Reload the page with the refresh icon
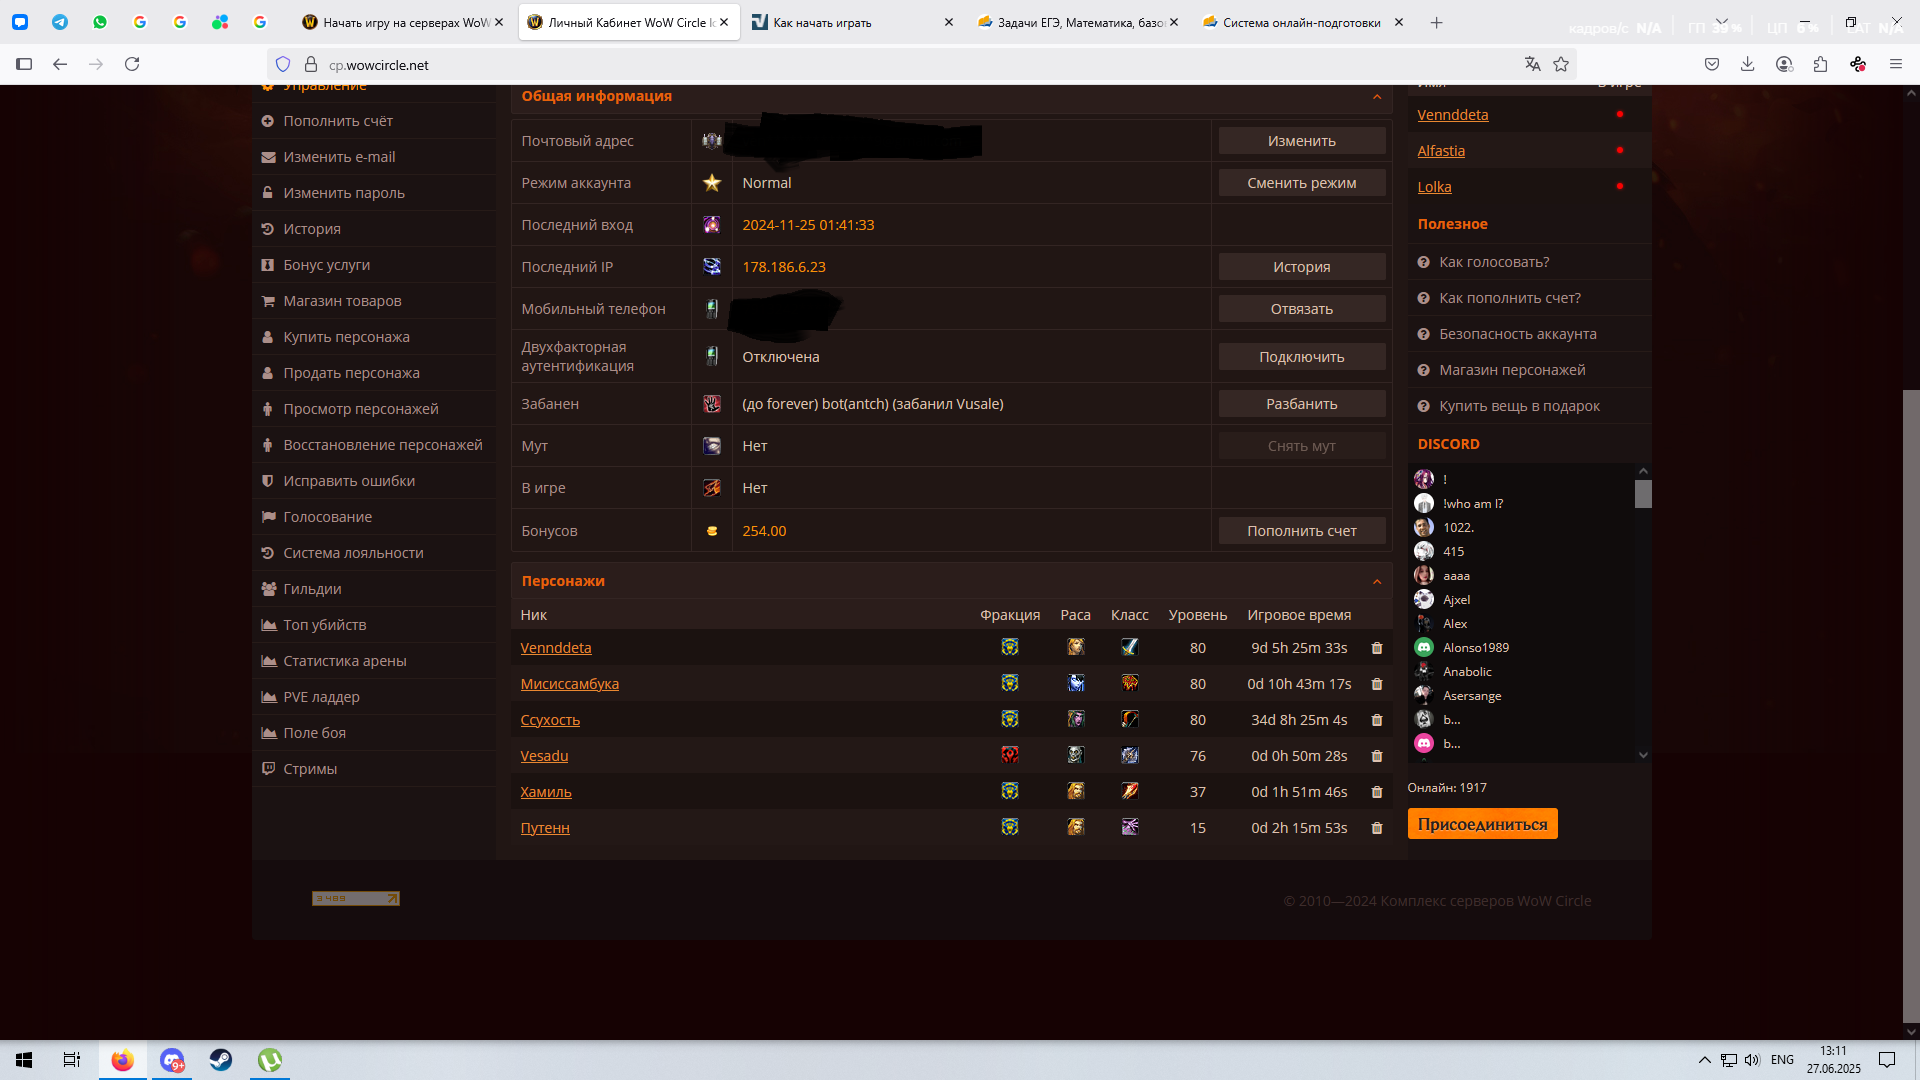The height and width of the screenshot is (1080, 1920). pyautogui.click(x=132, y=65)
